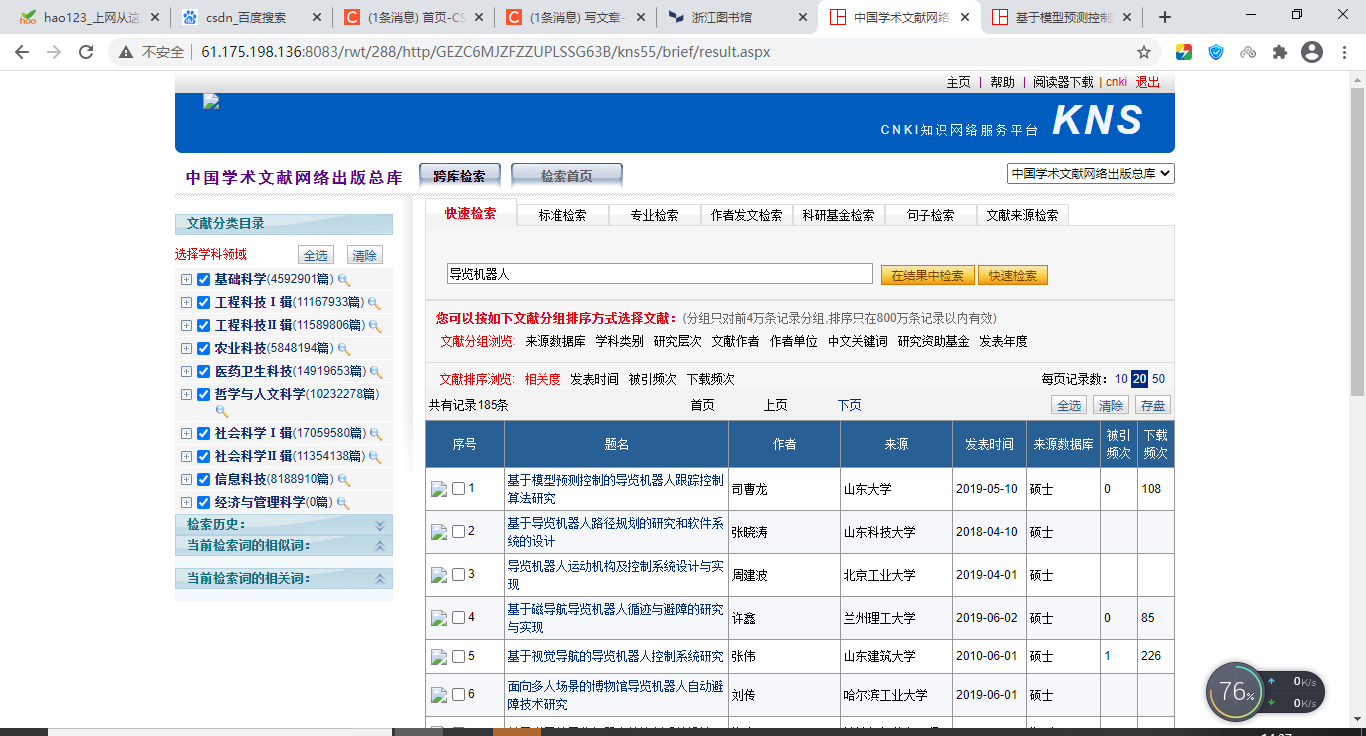Click the 跨库检索 button
Image resolution: width=1366 pixels, height=736 pixels.
coord(460,176)
